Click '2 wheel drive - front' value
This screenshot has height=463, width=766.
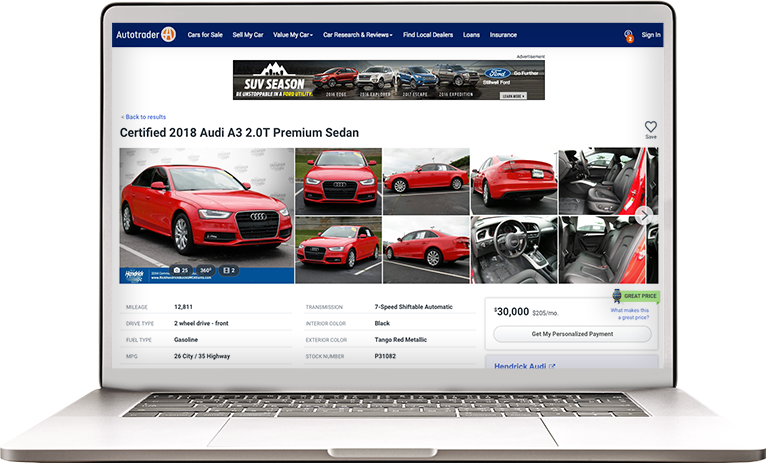(x=201, y=323)
